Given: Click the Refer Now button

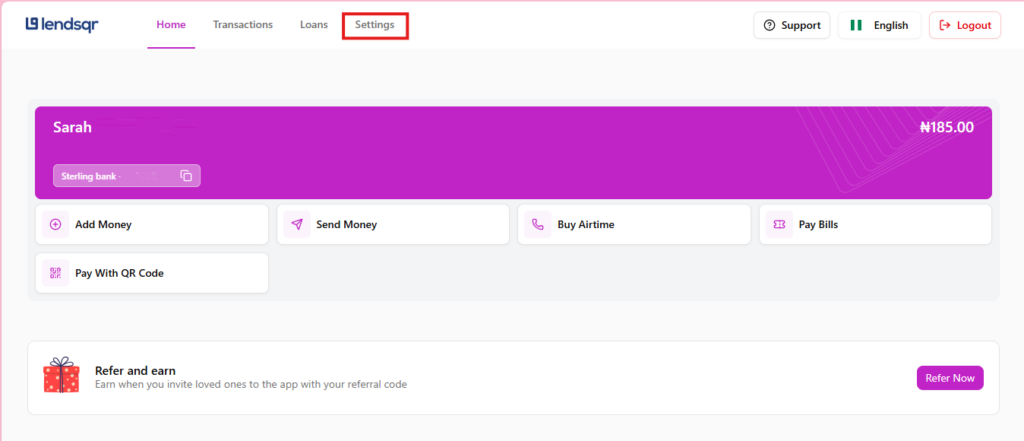Looking at the screenshot, I should 949,378.
